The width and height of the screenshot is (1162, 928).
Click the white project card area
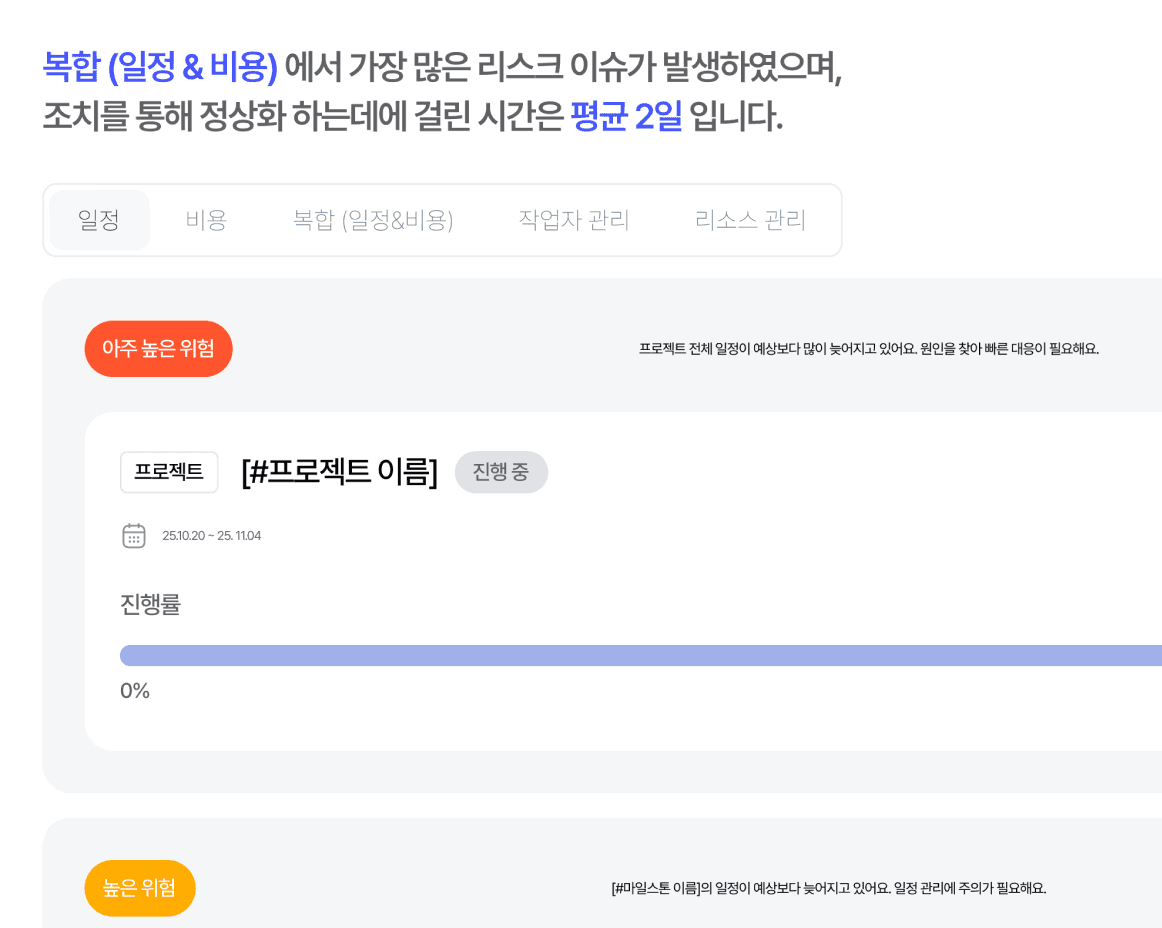623,582
